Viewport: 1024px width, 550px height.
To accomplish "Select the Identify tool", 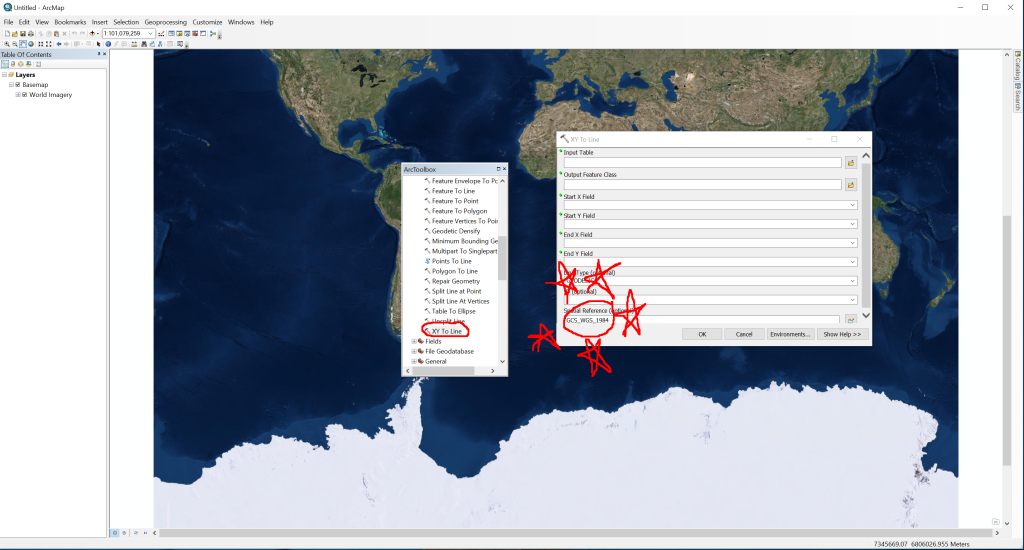I will coord(108,44).
